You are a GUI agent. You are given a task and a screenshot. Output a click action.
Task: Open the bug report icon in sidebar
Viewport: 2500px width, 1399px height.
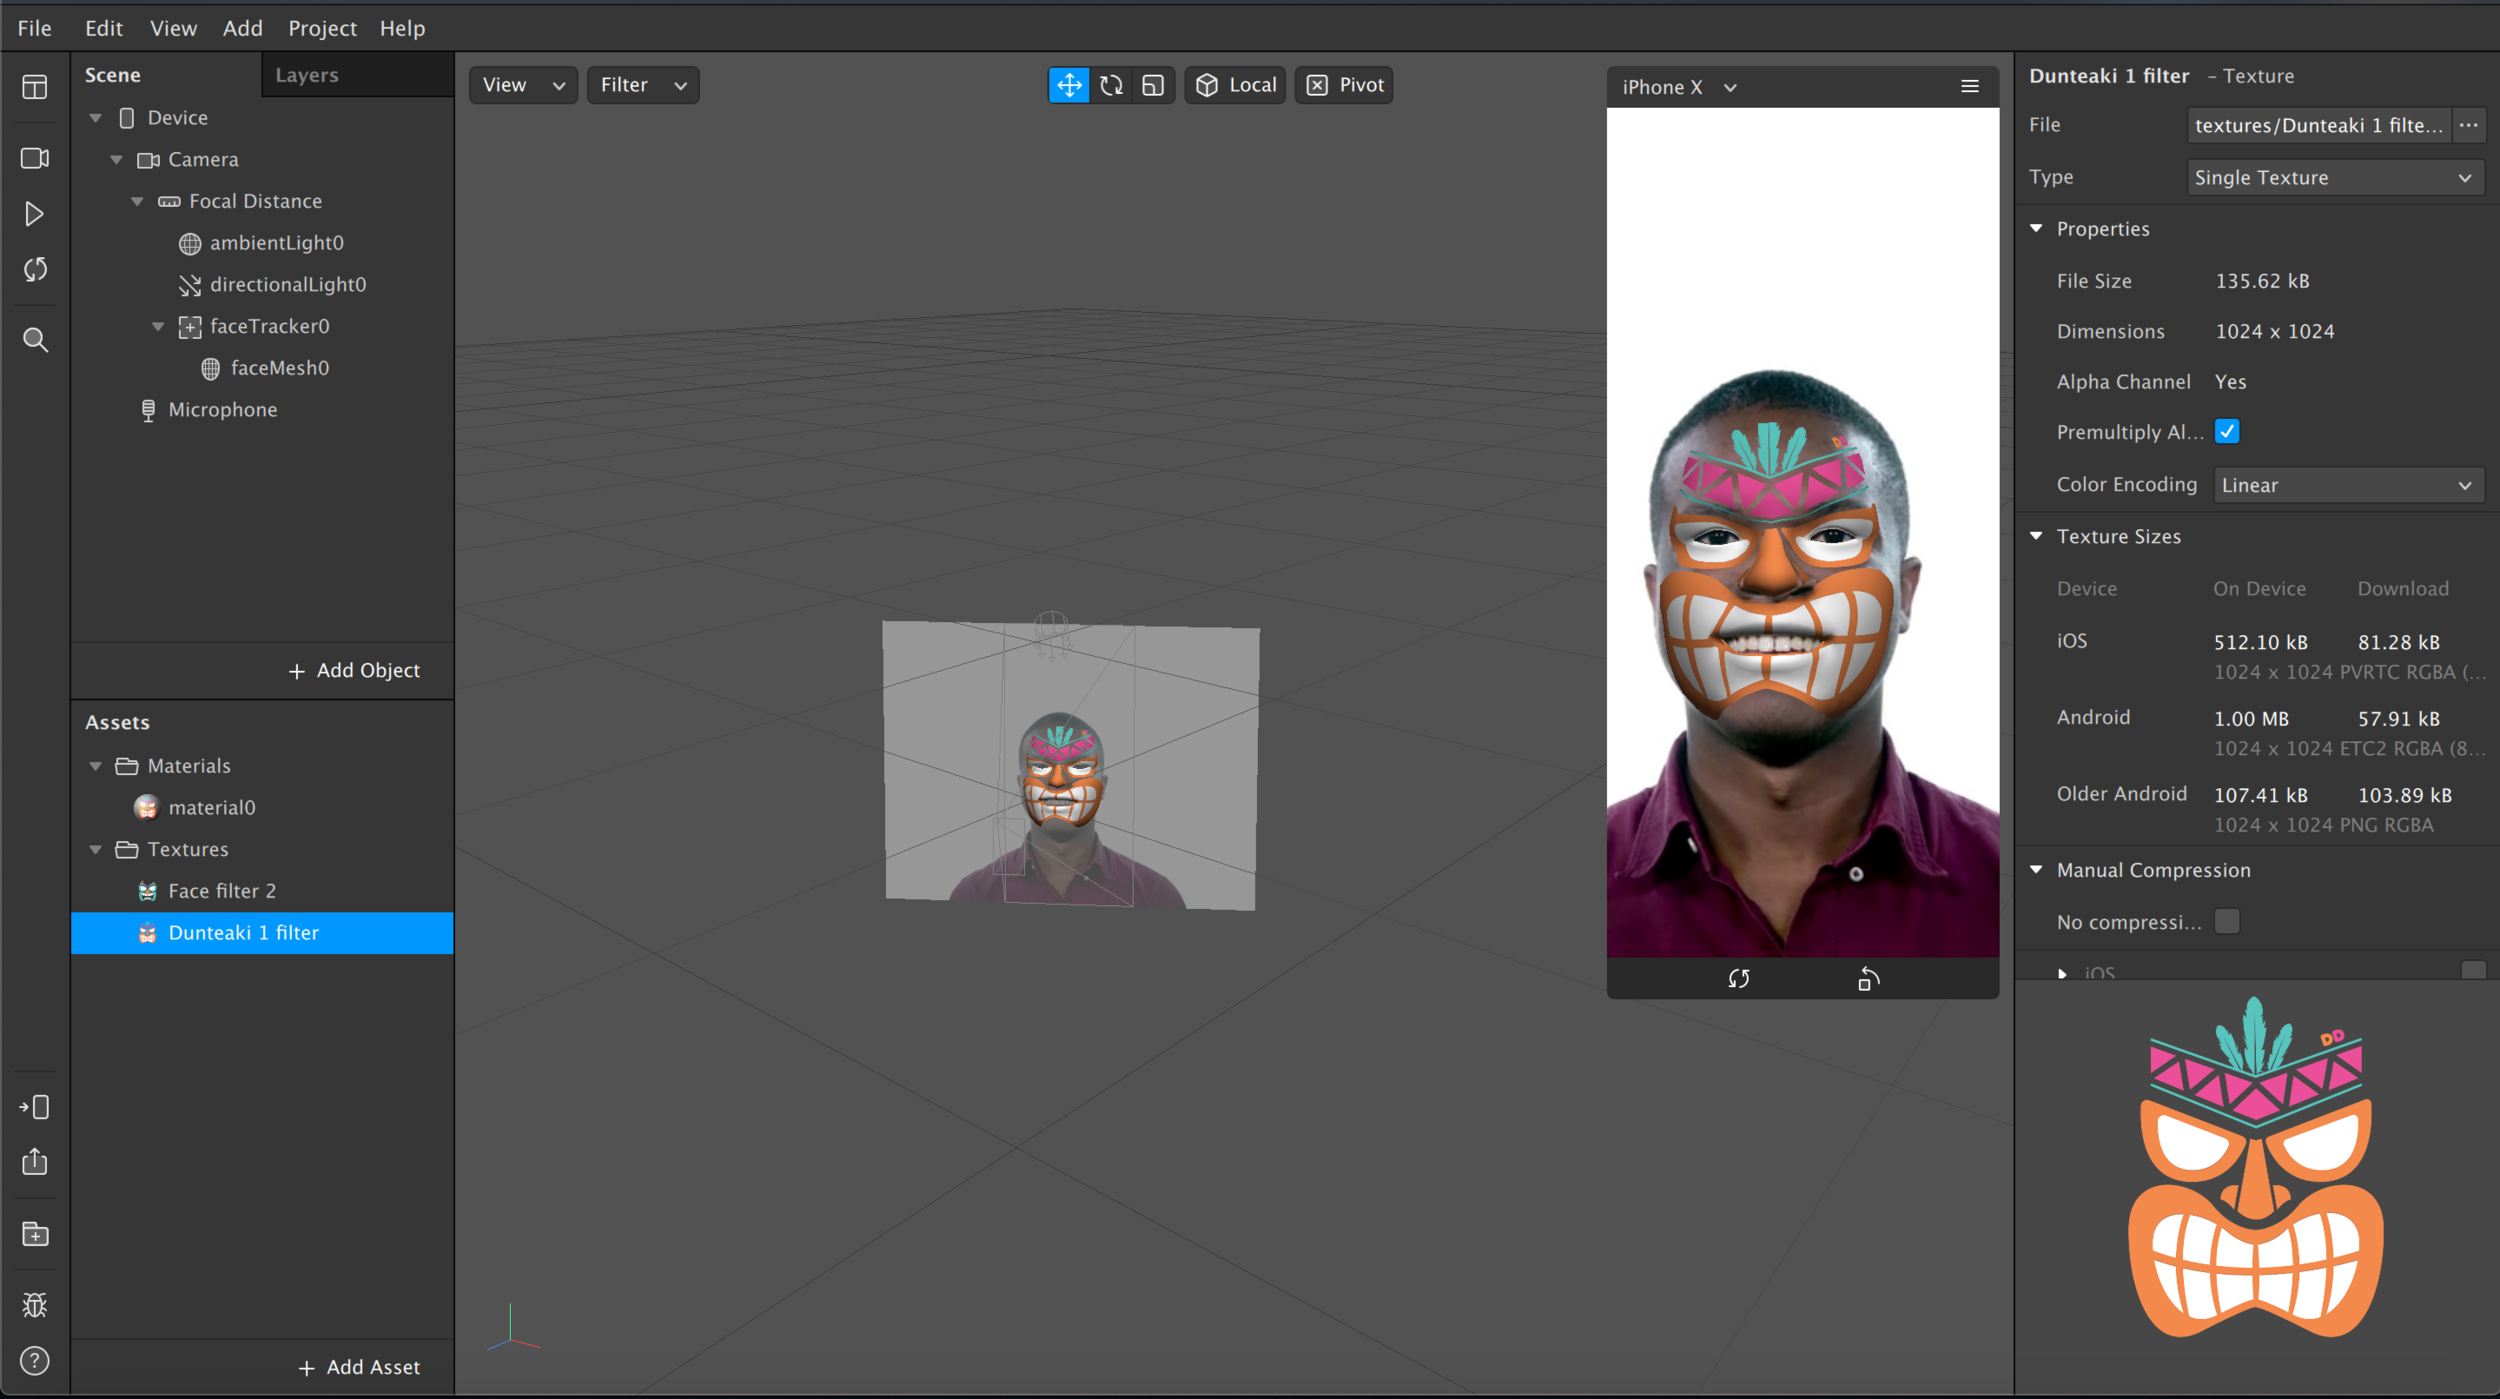35,1304
